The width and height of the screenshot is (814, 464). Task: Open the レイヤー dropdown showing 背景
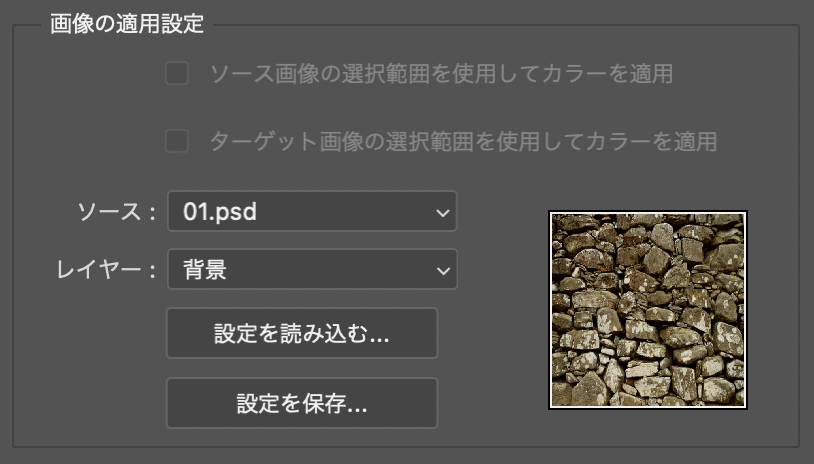(311, 269)
